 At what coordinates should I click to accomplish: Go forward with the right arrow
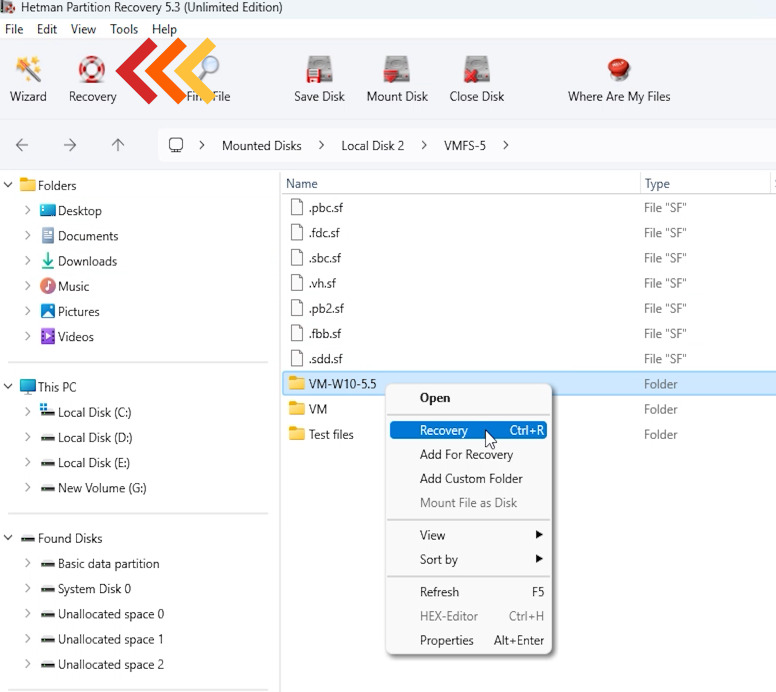pos(70,145)
